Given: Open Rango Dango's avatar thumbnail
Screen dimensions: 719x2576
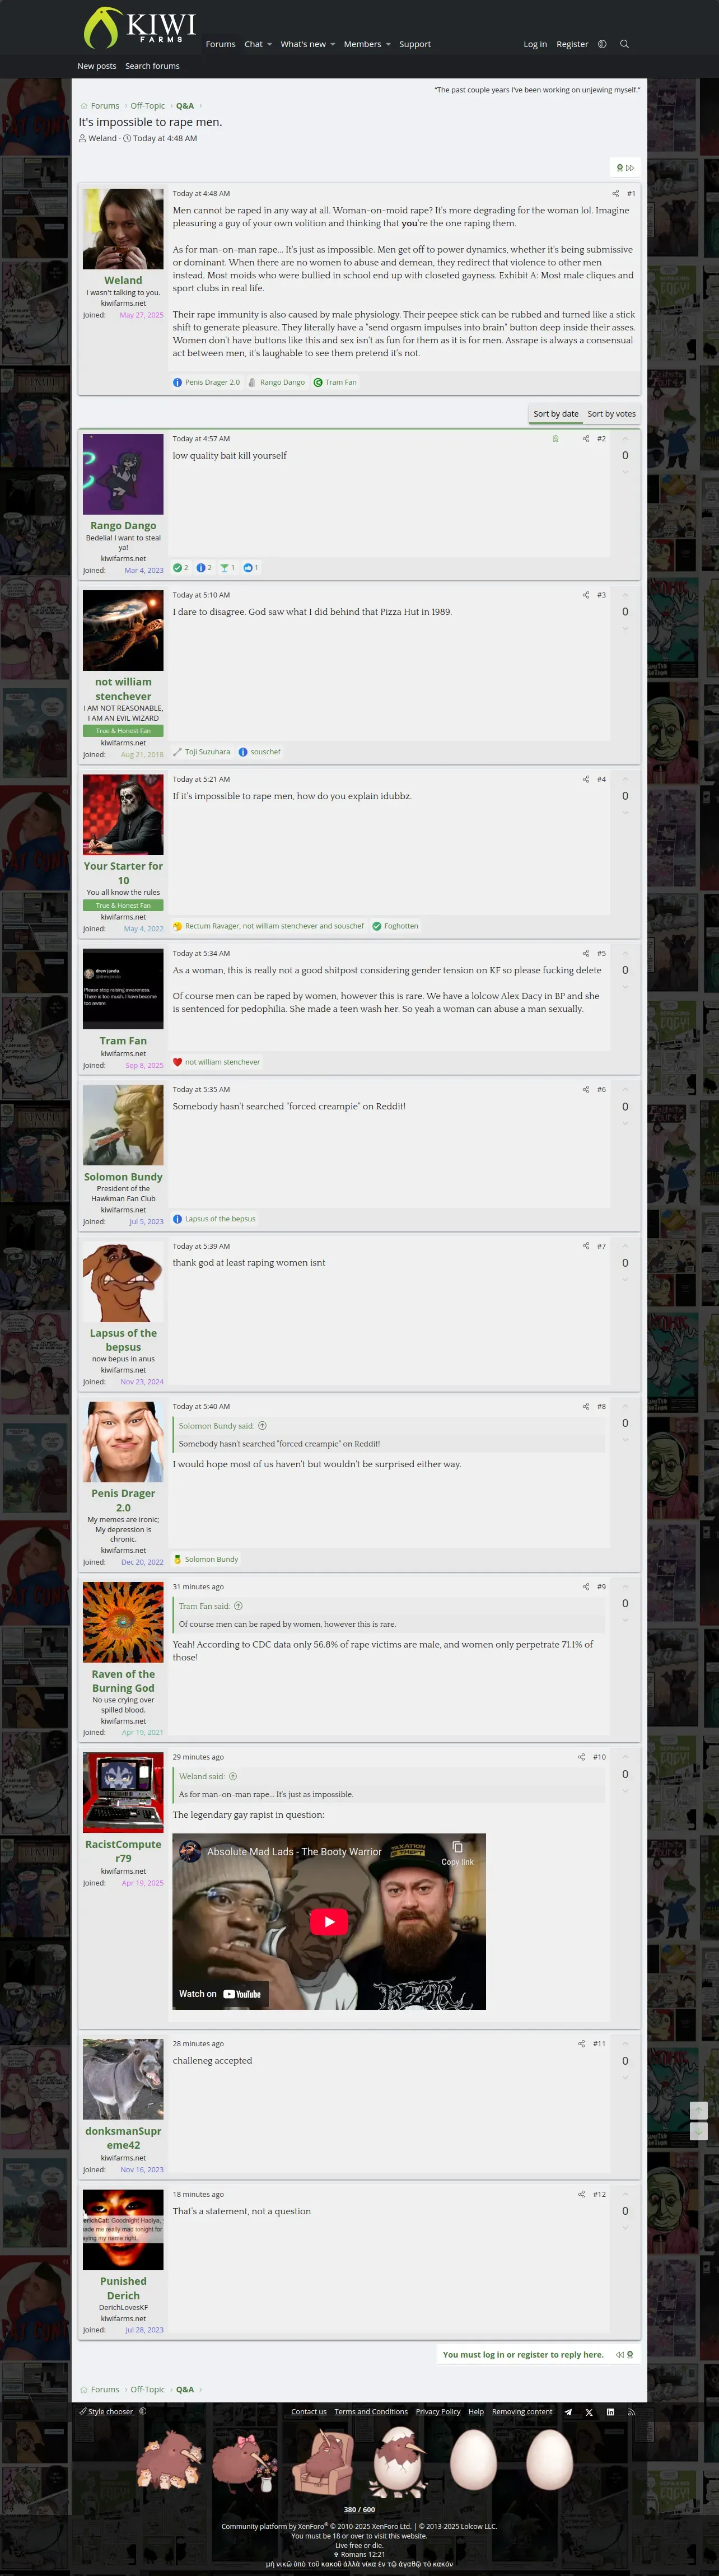Looking at the screenshot, I should (123, 474).
